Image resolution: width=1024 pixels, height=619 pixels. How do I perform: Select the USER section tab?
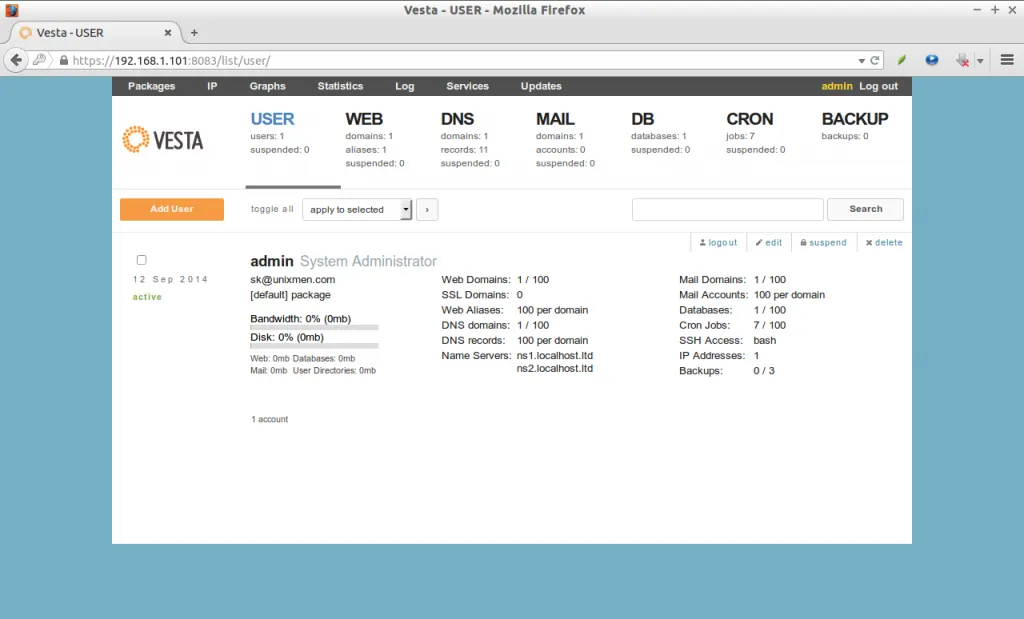tap(272, 119)
